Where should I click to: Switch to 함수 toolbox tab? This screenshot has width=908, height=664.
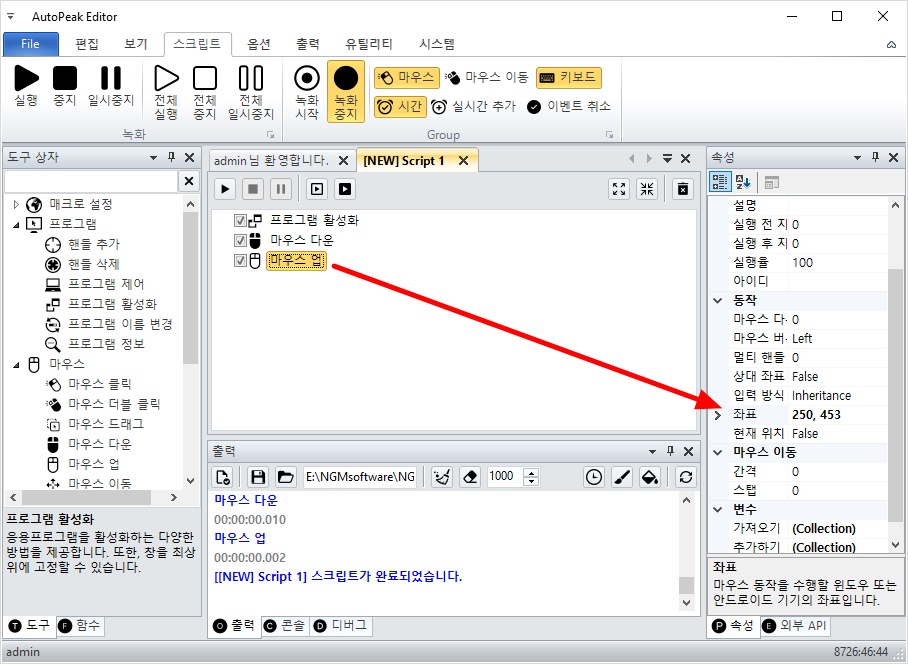[80, 626]
